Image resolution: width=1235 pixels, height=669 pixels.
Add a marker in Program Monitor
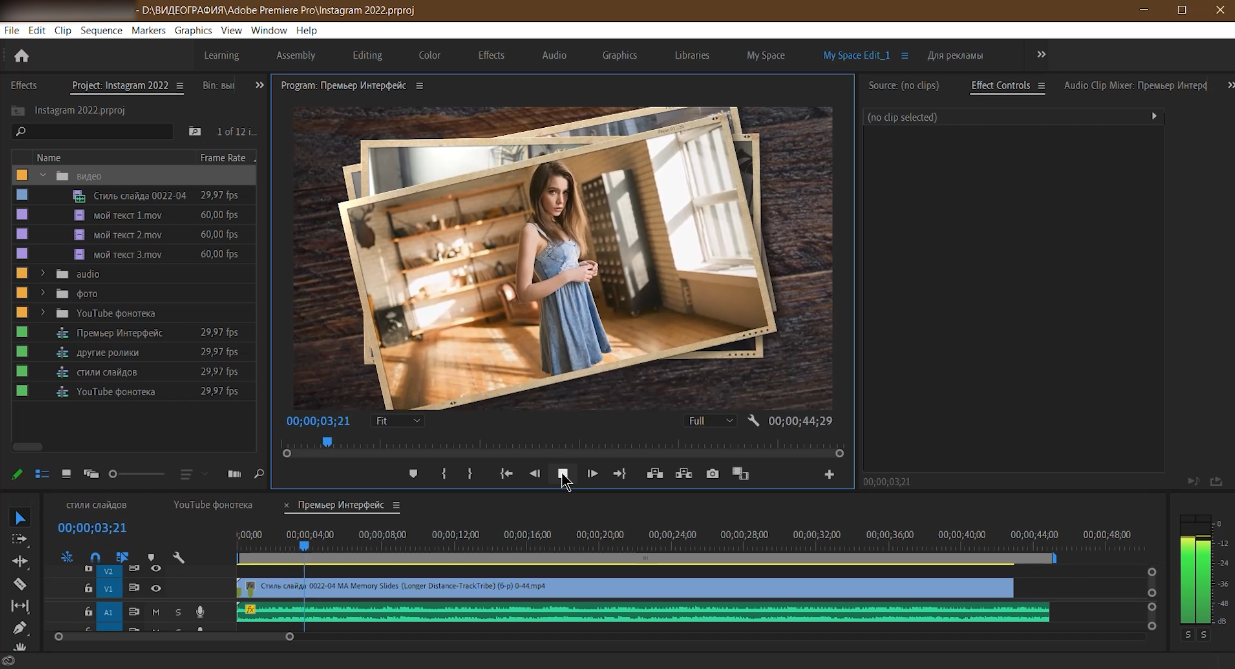coord(413,474)
